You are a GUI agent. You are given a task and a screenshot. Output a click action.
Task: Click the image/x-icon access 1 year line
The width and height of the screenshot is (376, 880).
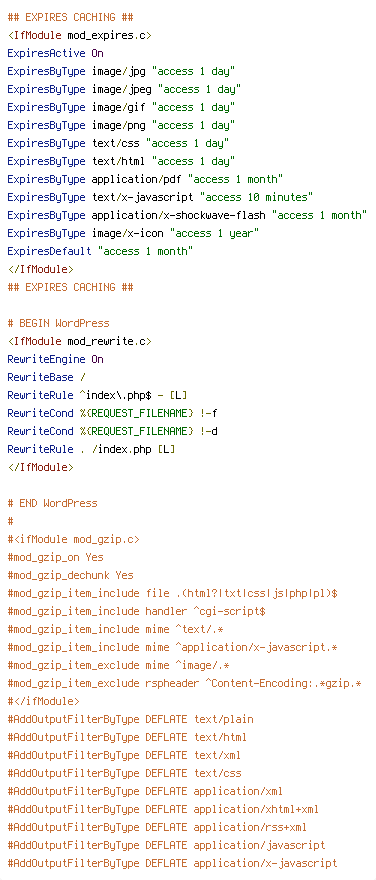pyautogui.click(x=133, y=233)
